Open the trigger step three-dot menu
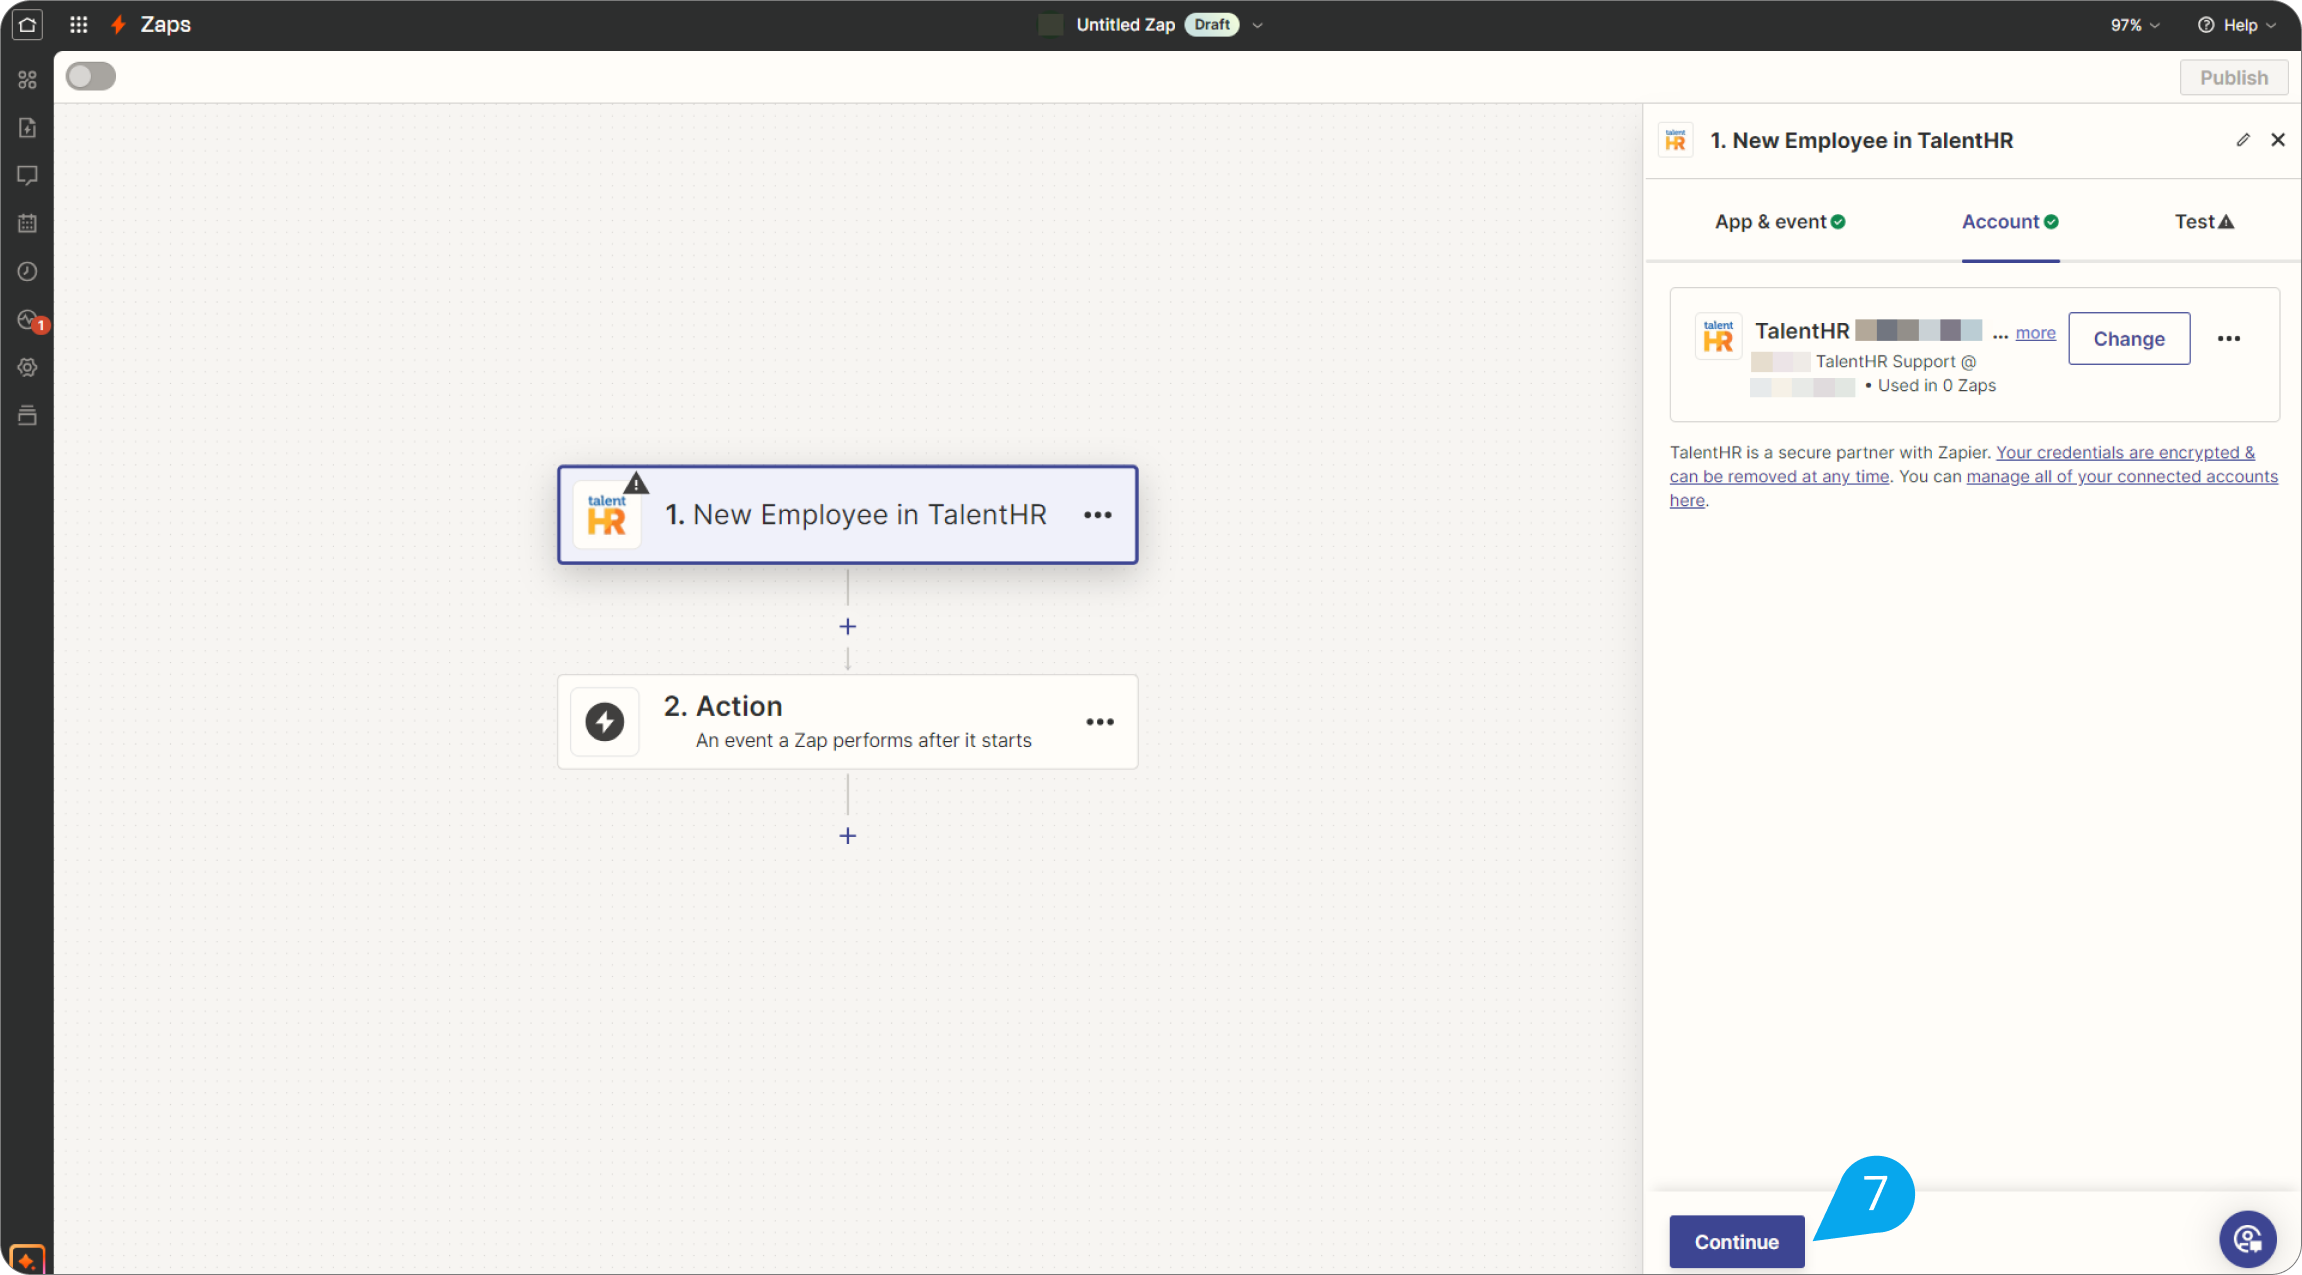 [x=1098, y=515]
